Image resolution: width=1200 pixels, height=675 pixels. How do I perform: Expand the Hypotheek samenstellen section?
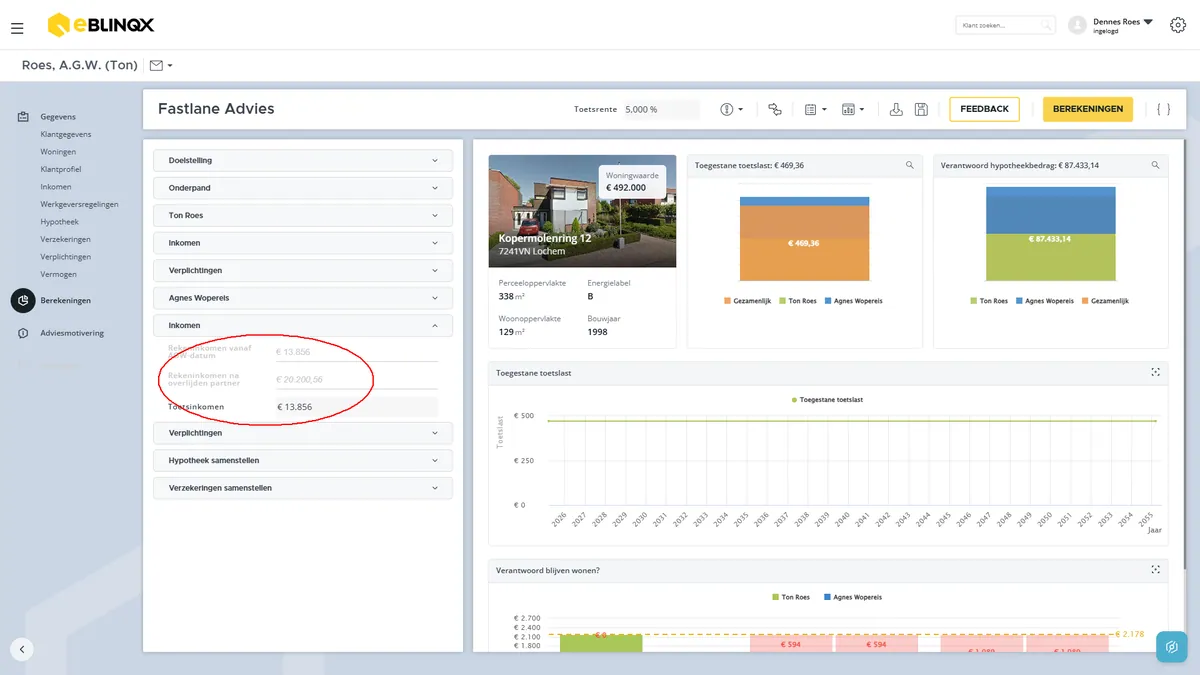coord(303,460)
